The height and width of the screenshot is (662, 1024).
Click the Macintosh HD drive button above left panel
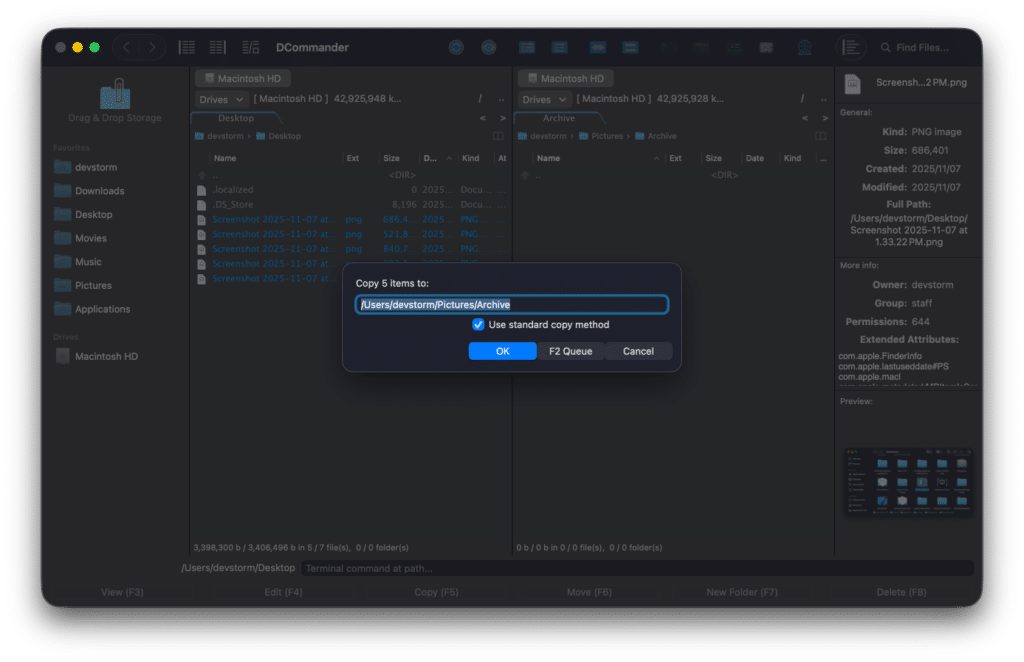click(x=241, y=78)
